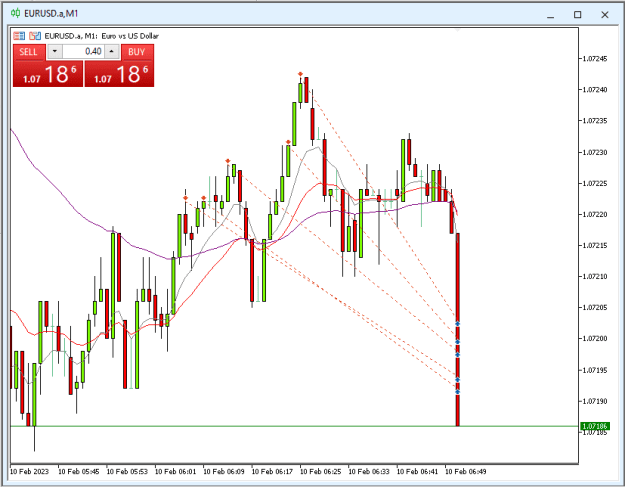Open the depth of market icon
The width and height of the screenshot is (625, 487).
click(x=35, y=36)
